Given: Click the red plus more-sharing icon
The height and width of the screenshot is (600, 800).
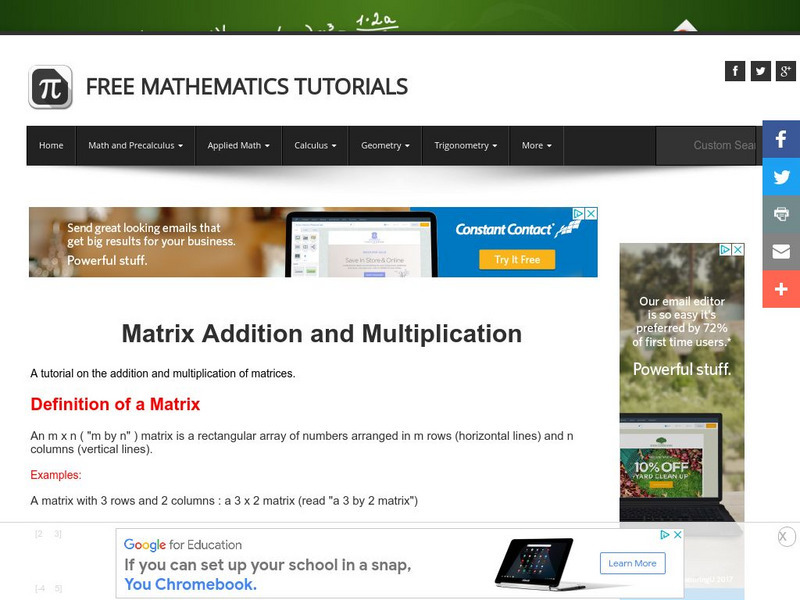Looking at the screenshot, I should point(781,289).
